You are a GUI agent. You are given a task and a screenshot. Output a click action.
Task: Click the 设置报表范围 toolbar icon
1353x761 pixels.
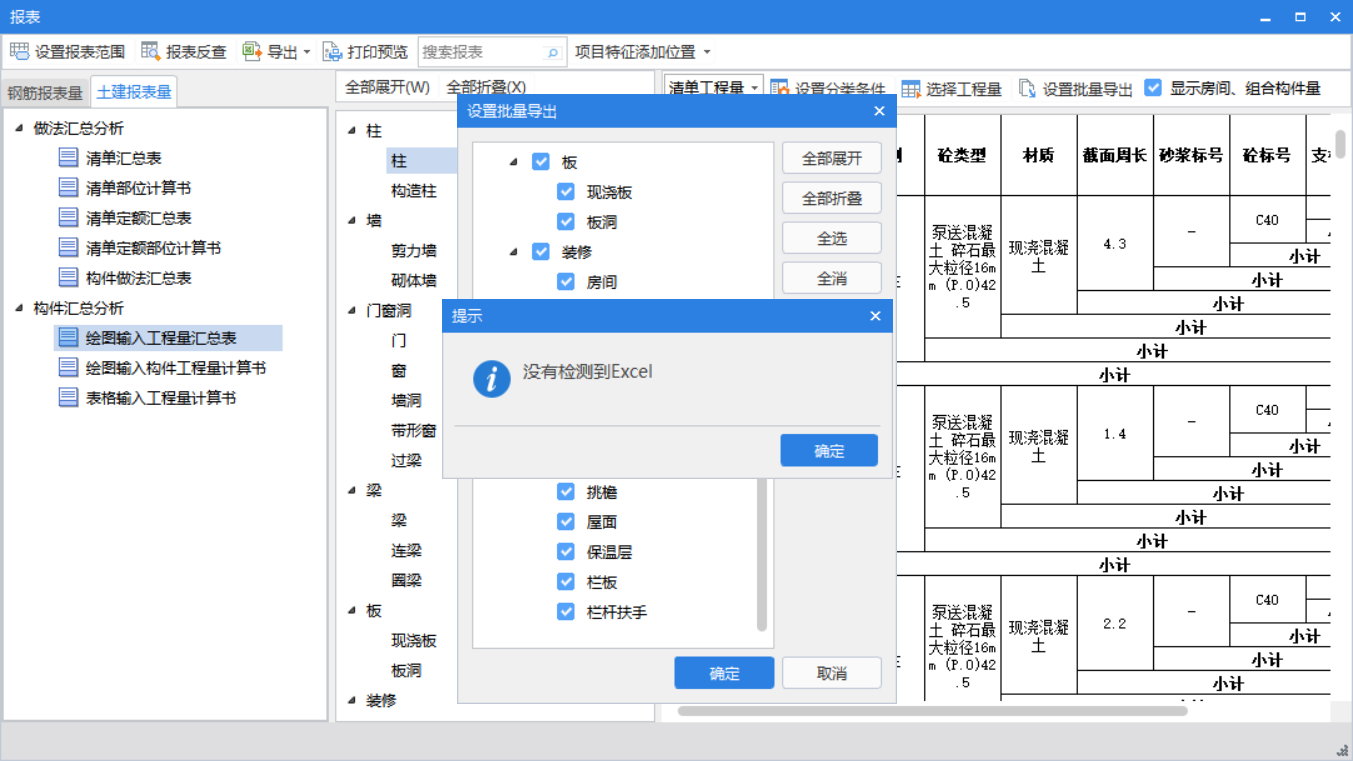19,52
